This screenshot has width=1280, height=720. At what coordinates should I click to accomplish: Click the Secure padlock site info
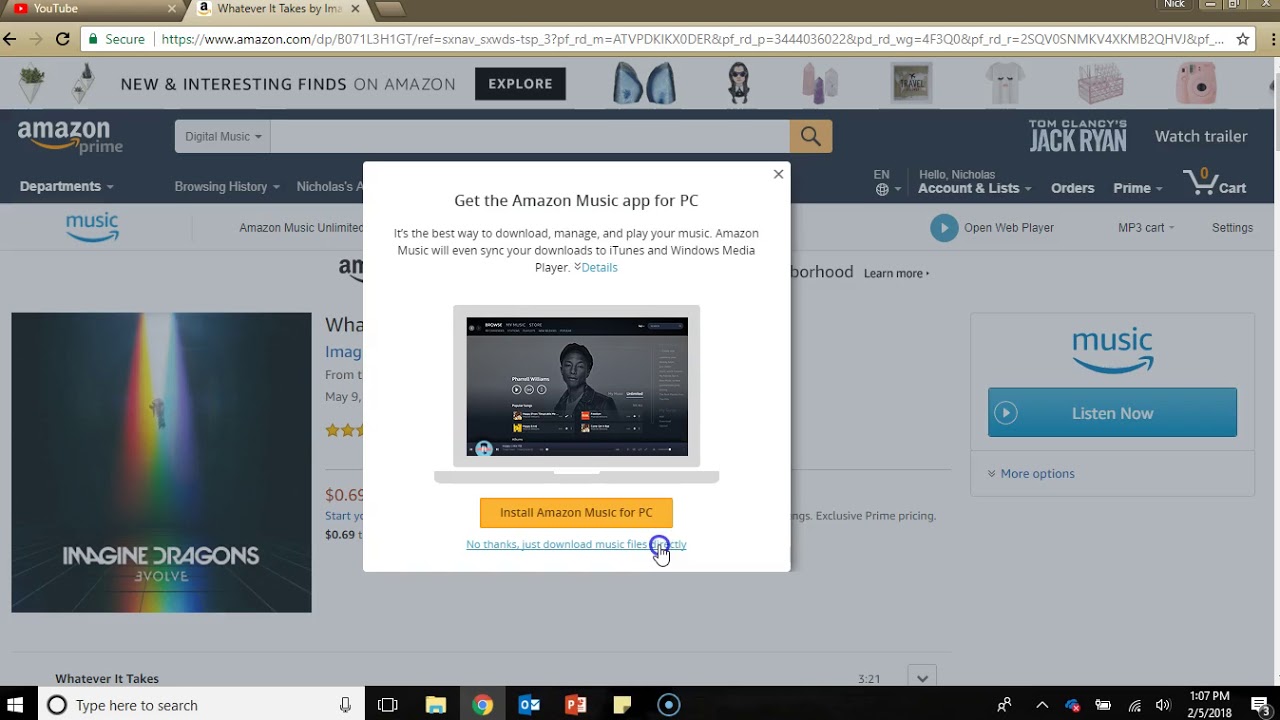click(116, 39)
